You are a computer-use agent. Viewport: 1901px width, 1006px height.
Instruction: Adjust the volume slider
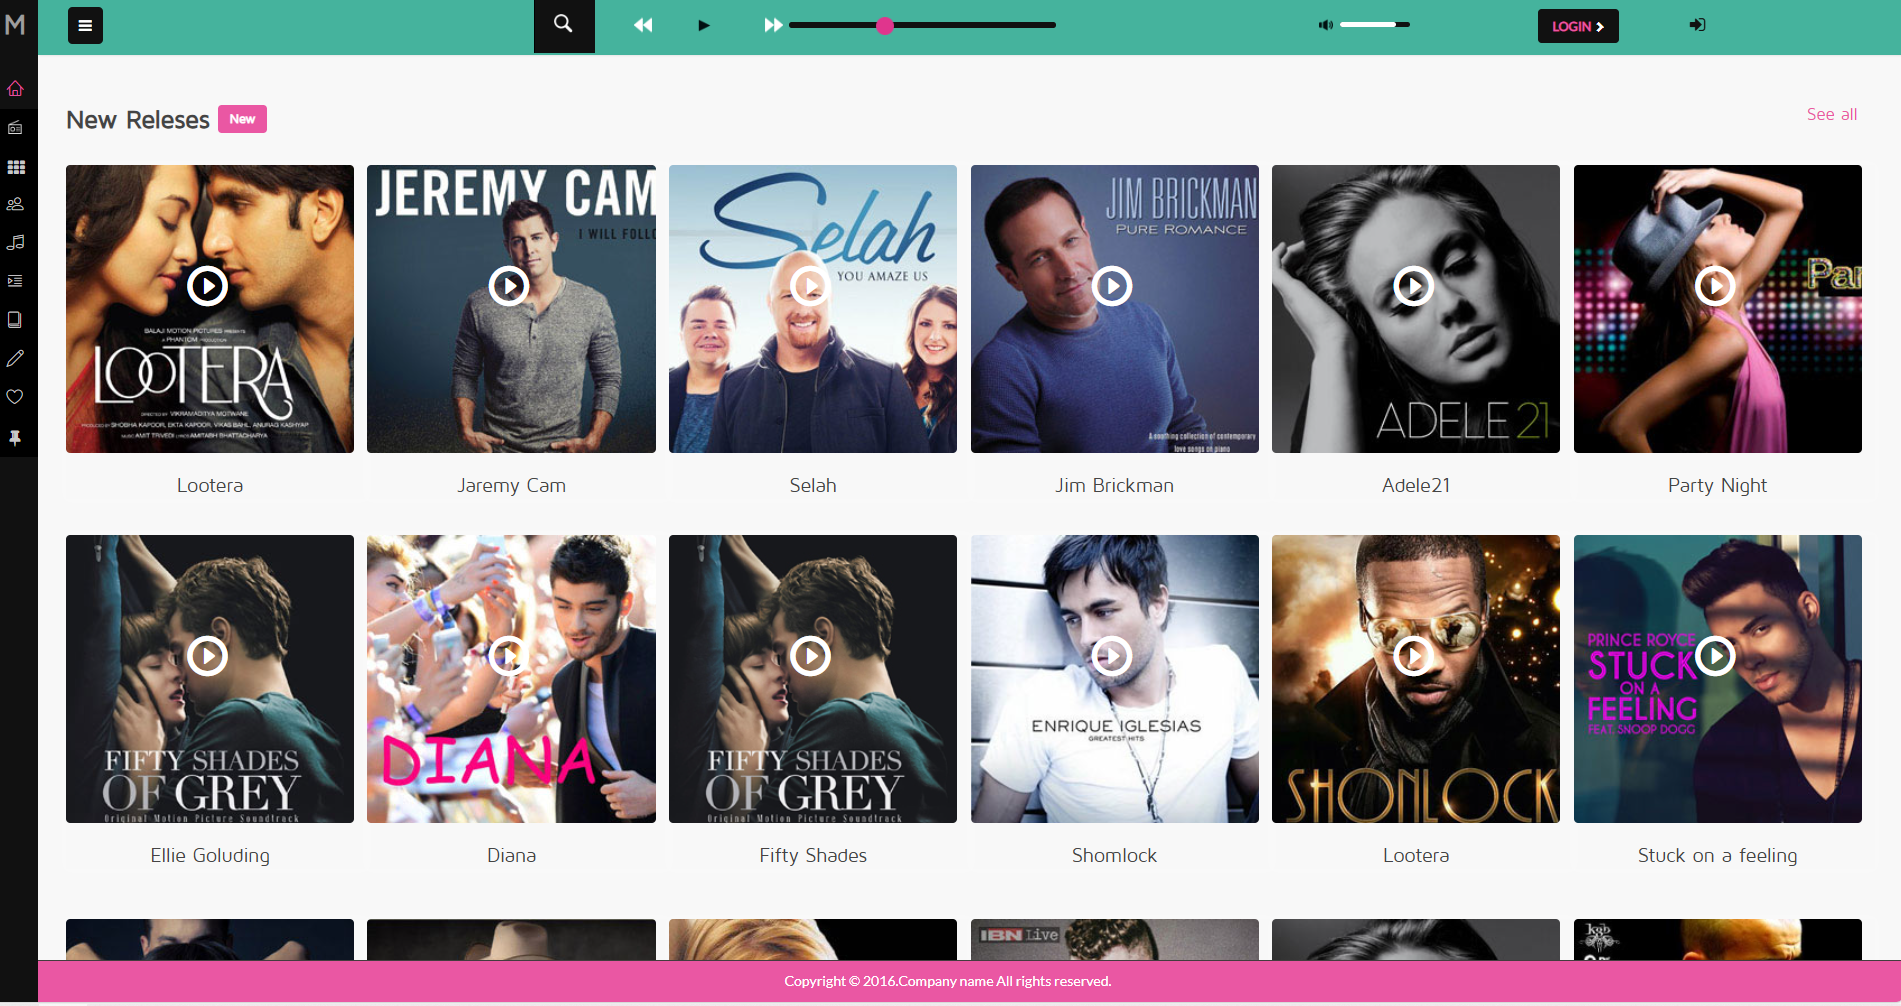(x=1375, y=25)
